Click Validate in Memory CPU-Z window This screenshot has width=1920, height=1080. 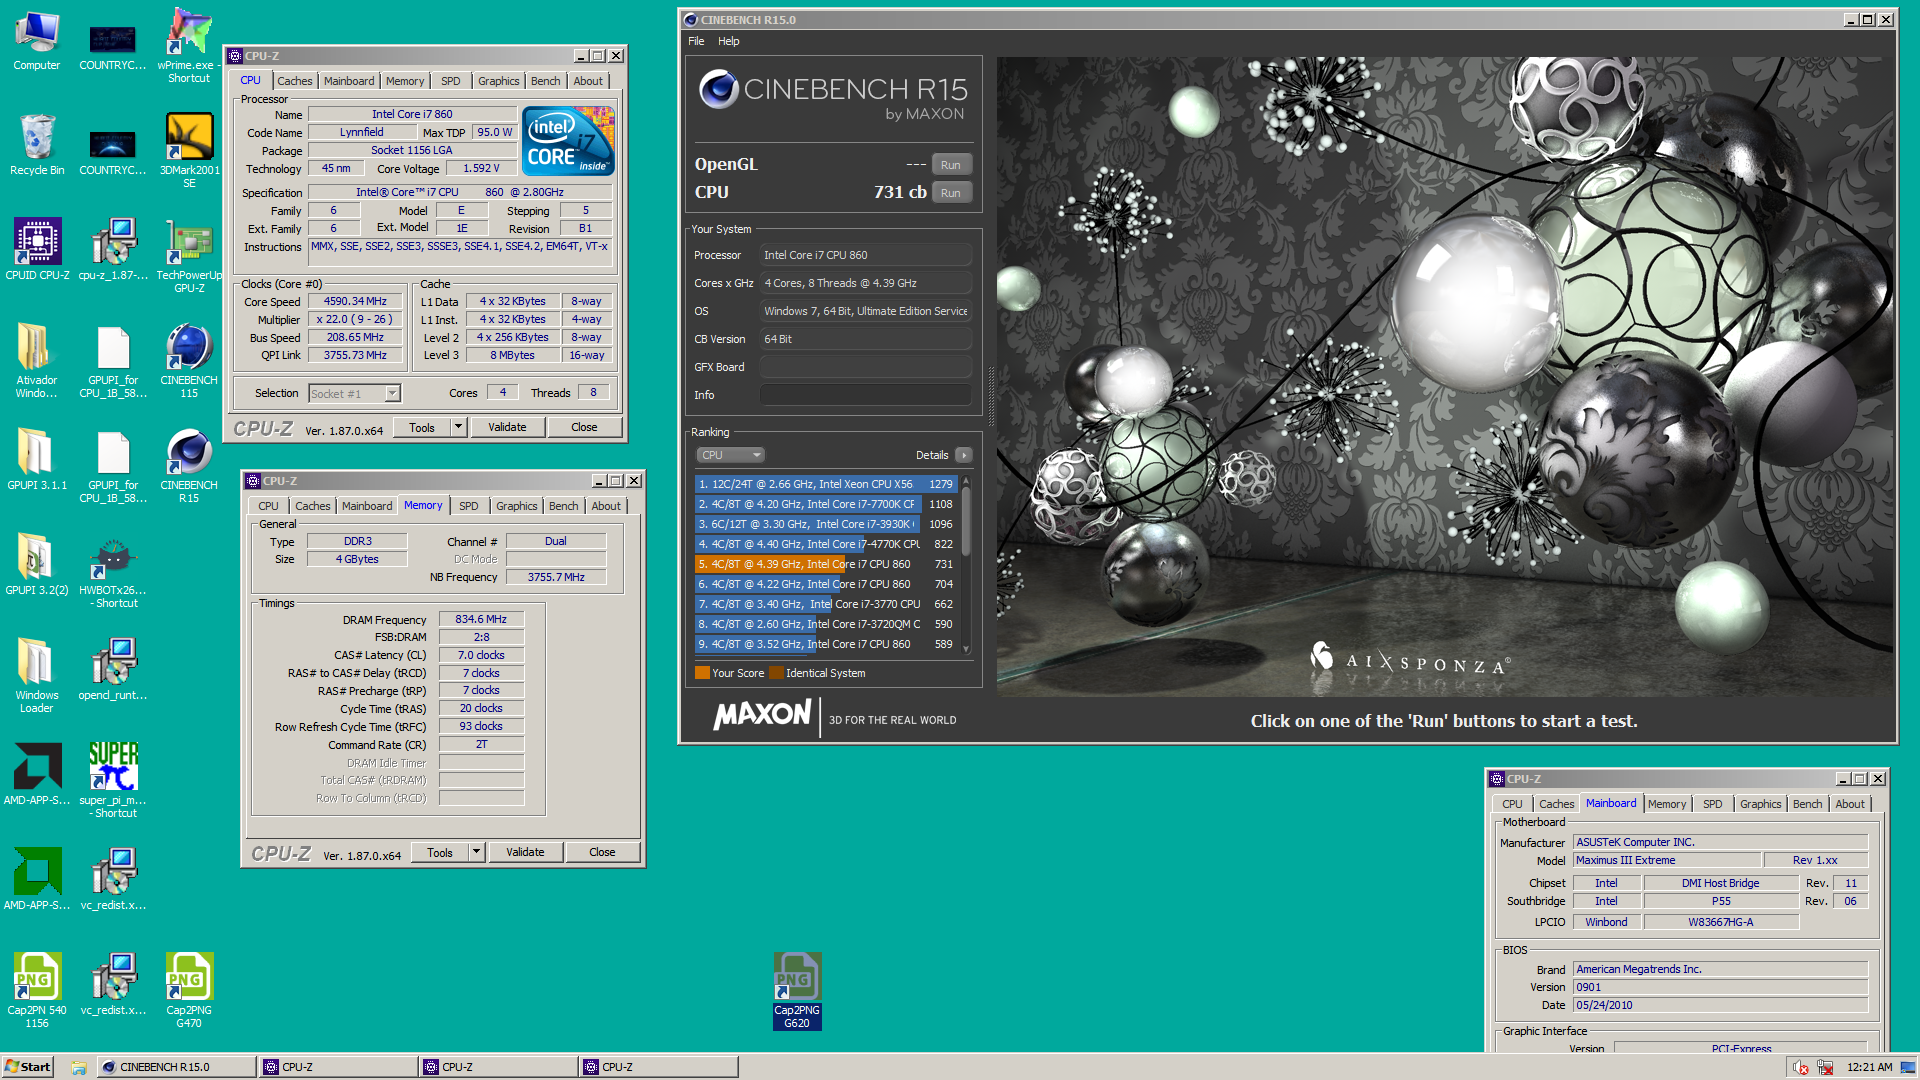[525, 852]
